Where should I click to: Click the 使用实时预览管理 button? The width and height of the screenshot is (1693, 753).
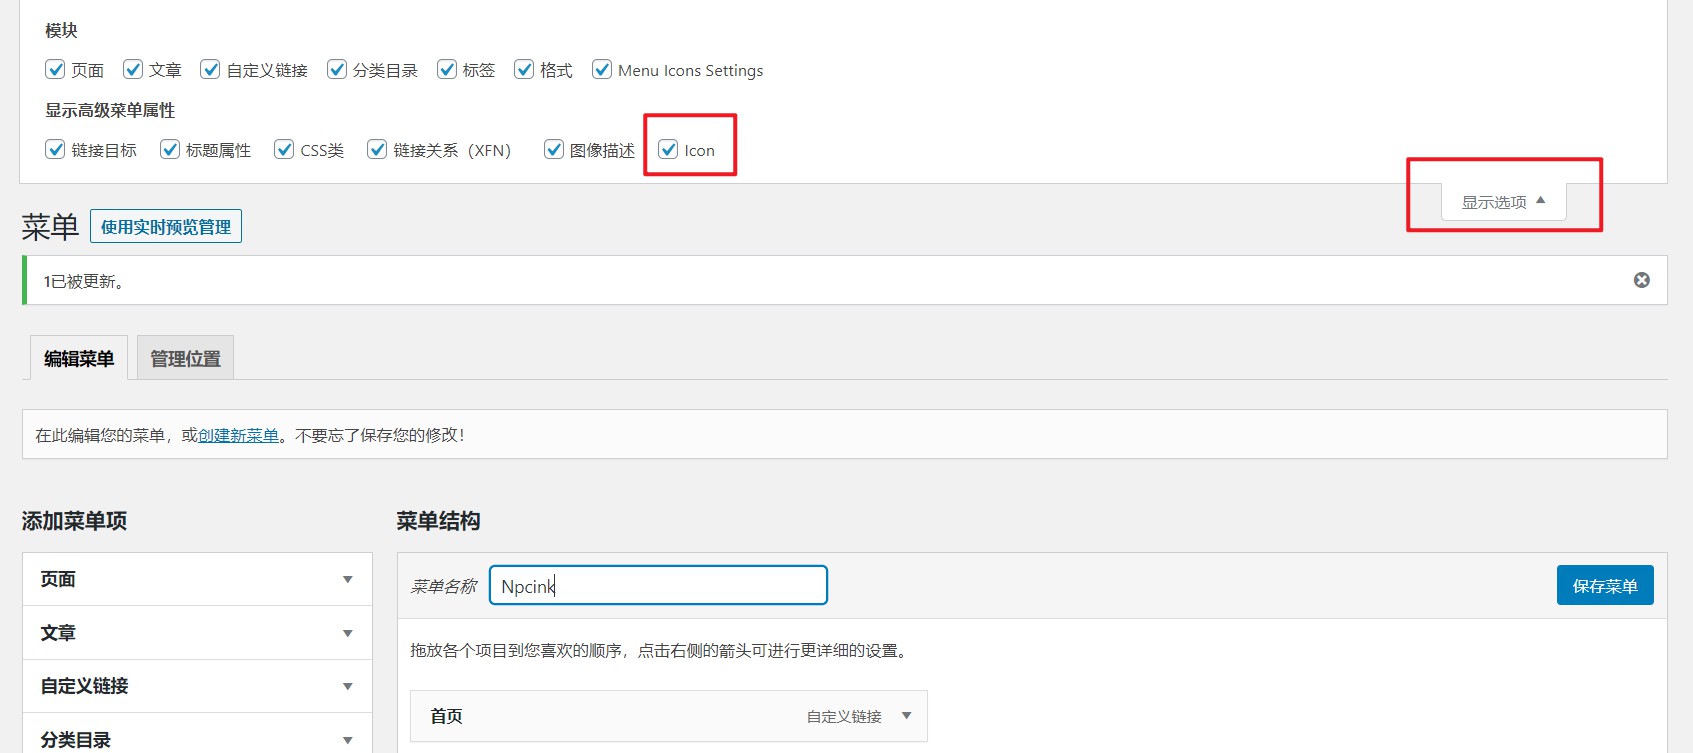click(x=166, y=227)
